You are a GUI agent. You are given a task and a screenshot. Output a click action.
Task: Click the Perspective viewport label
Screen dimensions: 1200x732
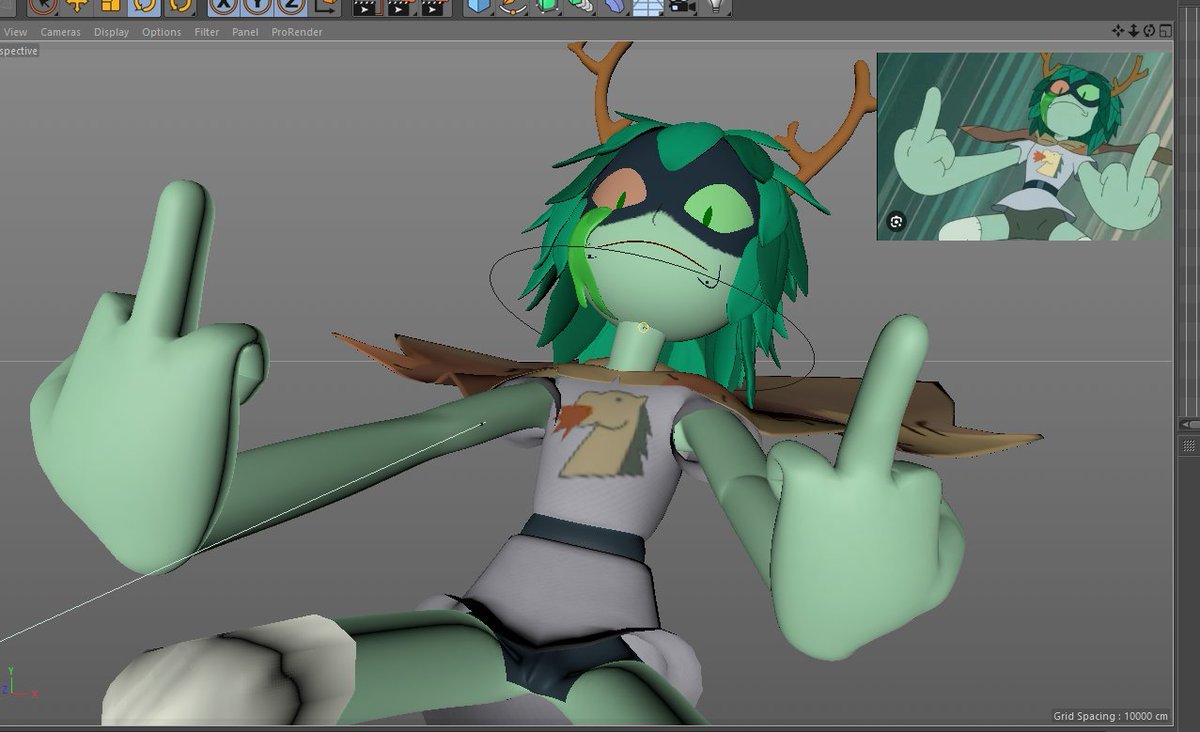[x=19, y=51]
